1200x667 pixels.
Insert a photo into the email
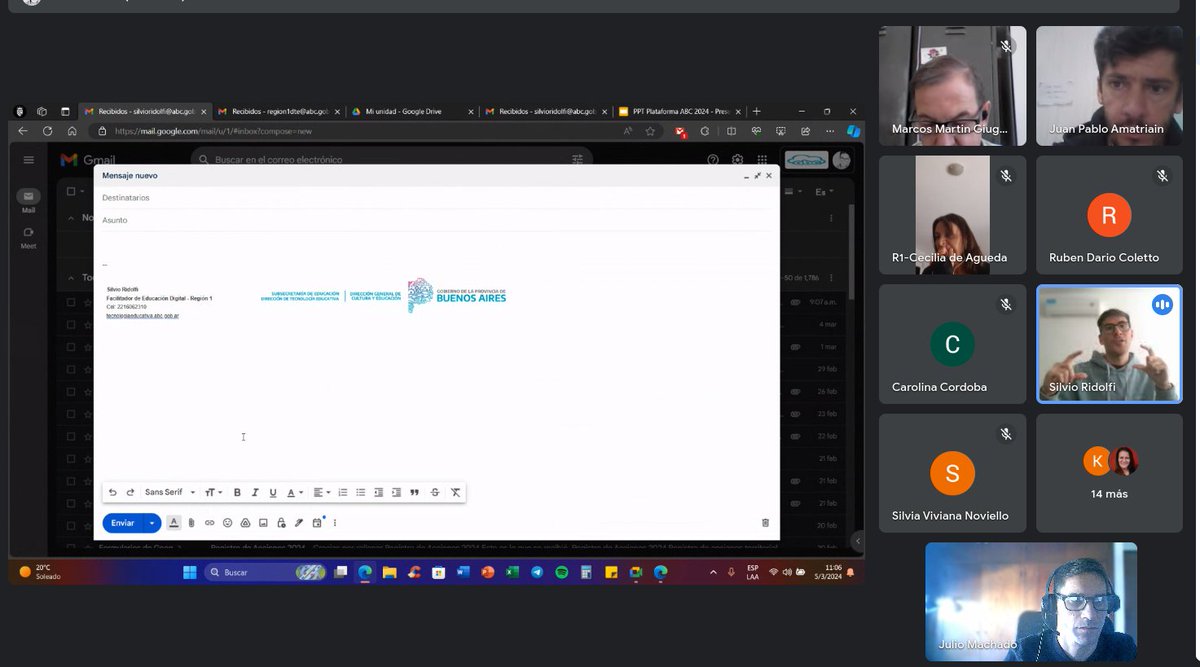pos(263,522)
